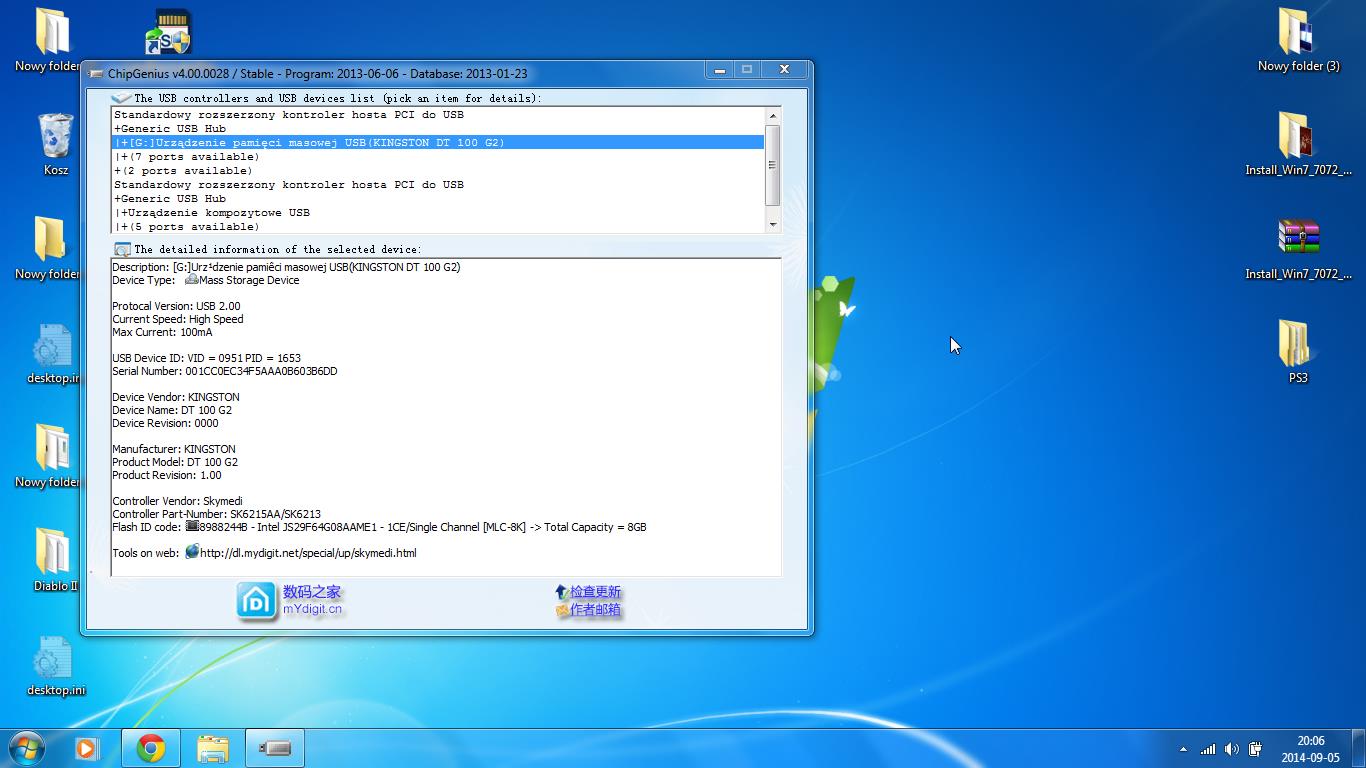This screenshot has height=768, width=1366.
Task: Click the 'Manufacturer: KINGSTON' line
Action: point(174,449)
